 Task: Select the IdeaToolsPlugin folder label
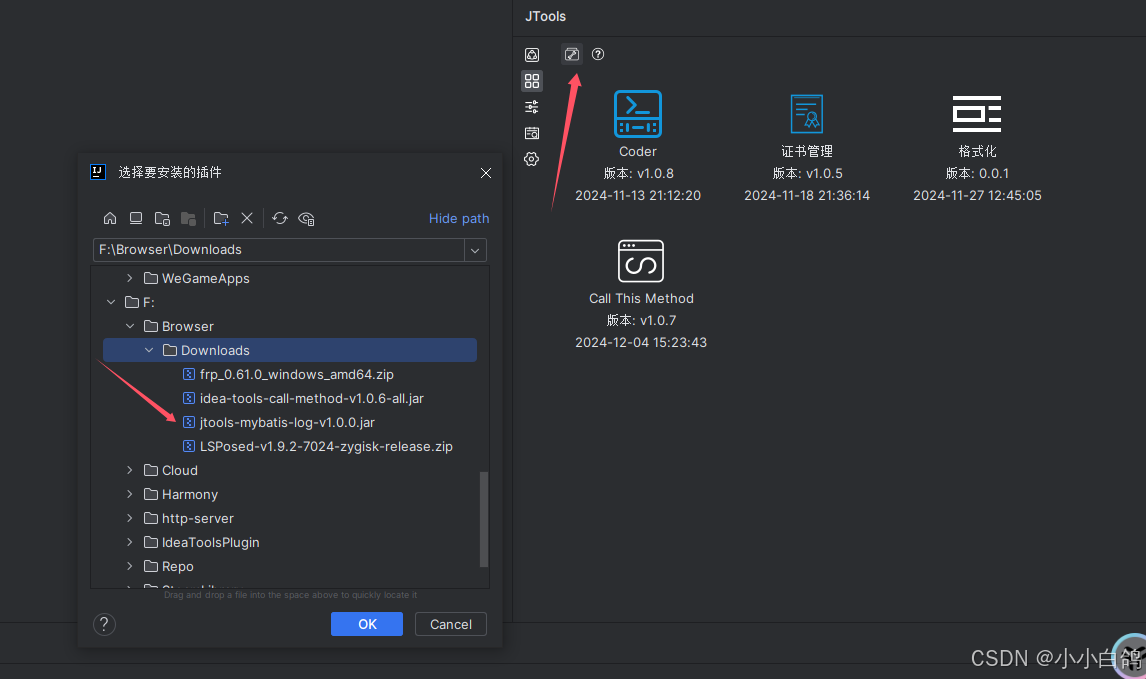coord(210,542)
